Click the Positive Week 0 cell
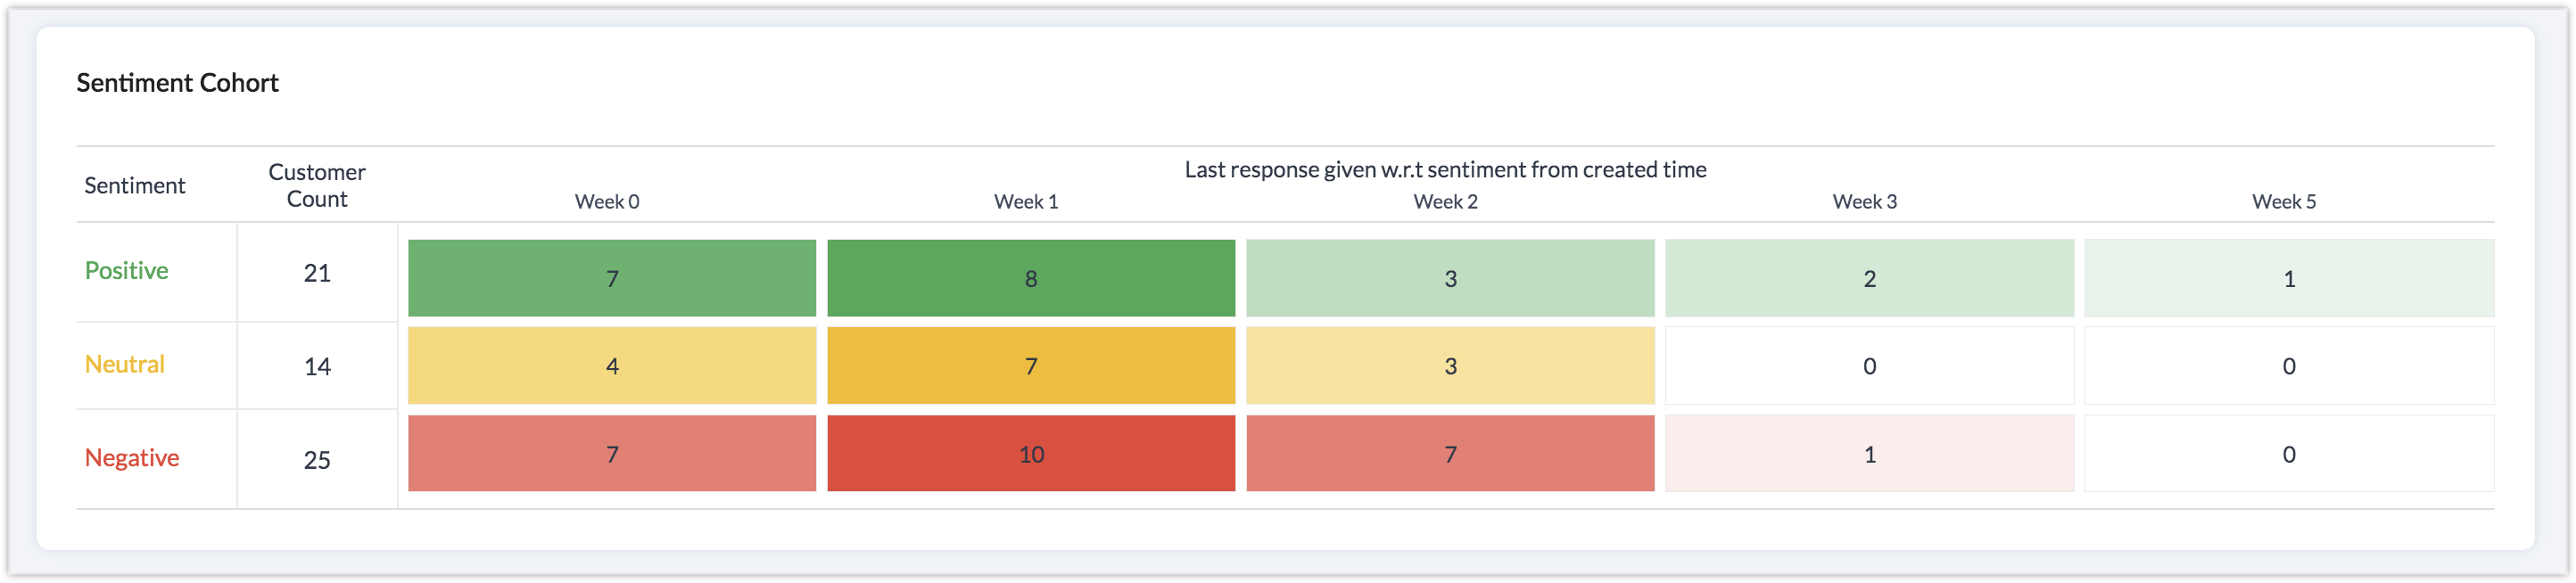 point(611,278)
